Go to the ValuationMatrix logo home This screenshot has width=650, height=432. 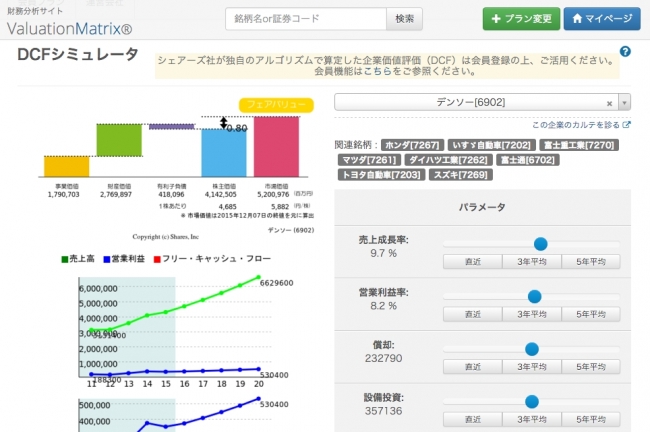[x=69, y=29]
